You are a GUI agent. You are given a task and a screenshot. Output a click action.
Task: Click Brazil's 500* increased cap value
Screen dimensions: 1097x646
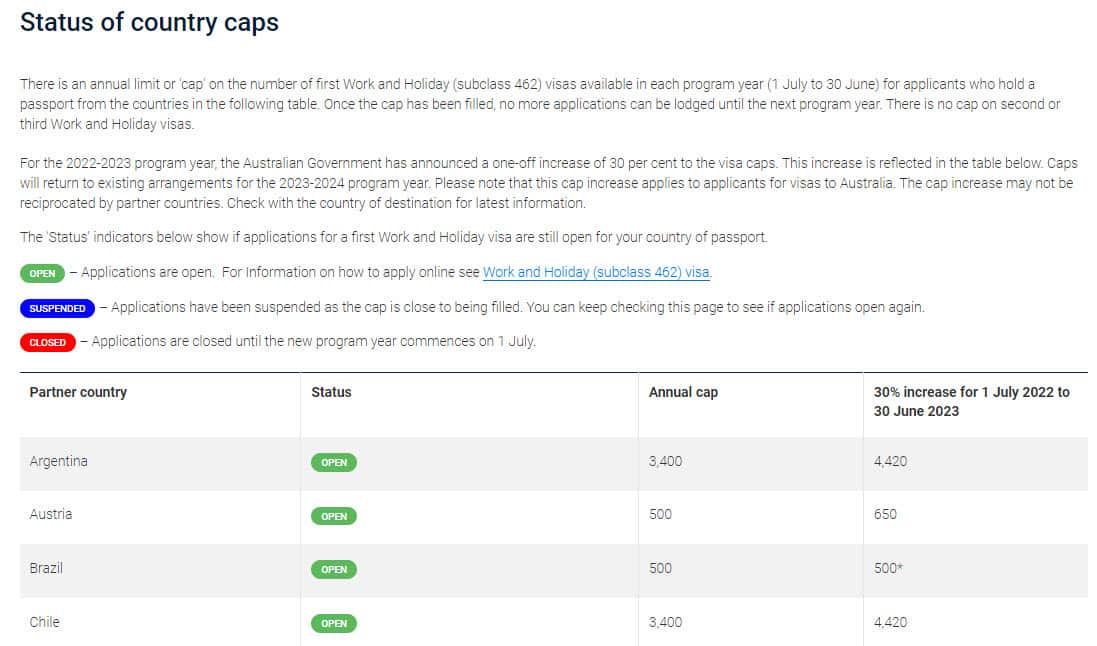tap(889, 568)
